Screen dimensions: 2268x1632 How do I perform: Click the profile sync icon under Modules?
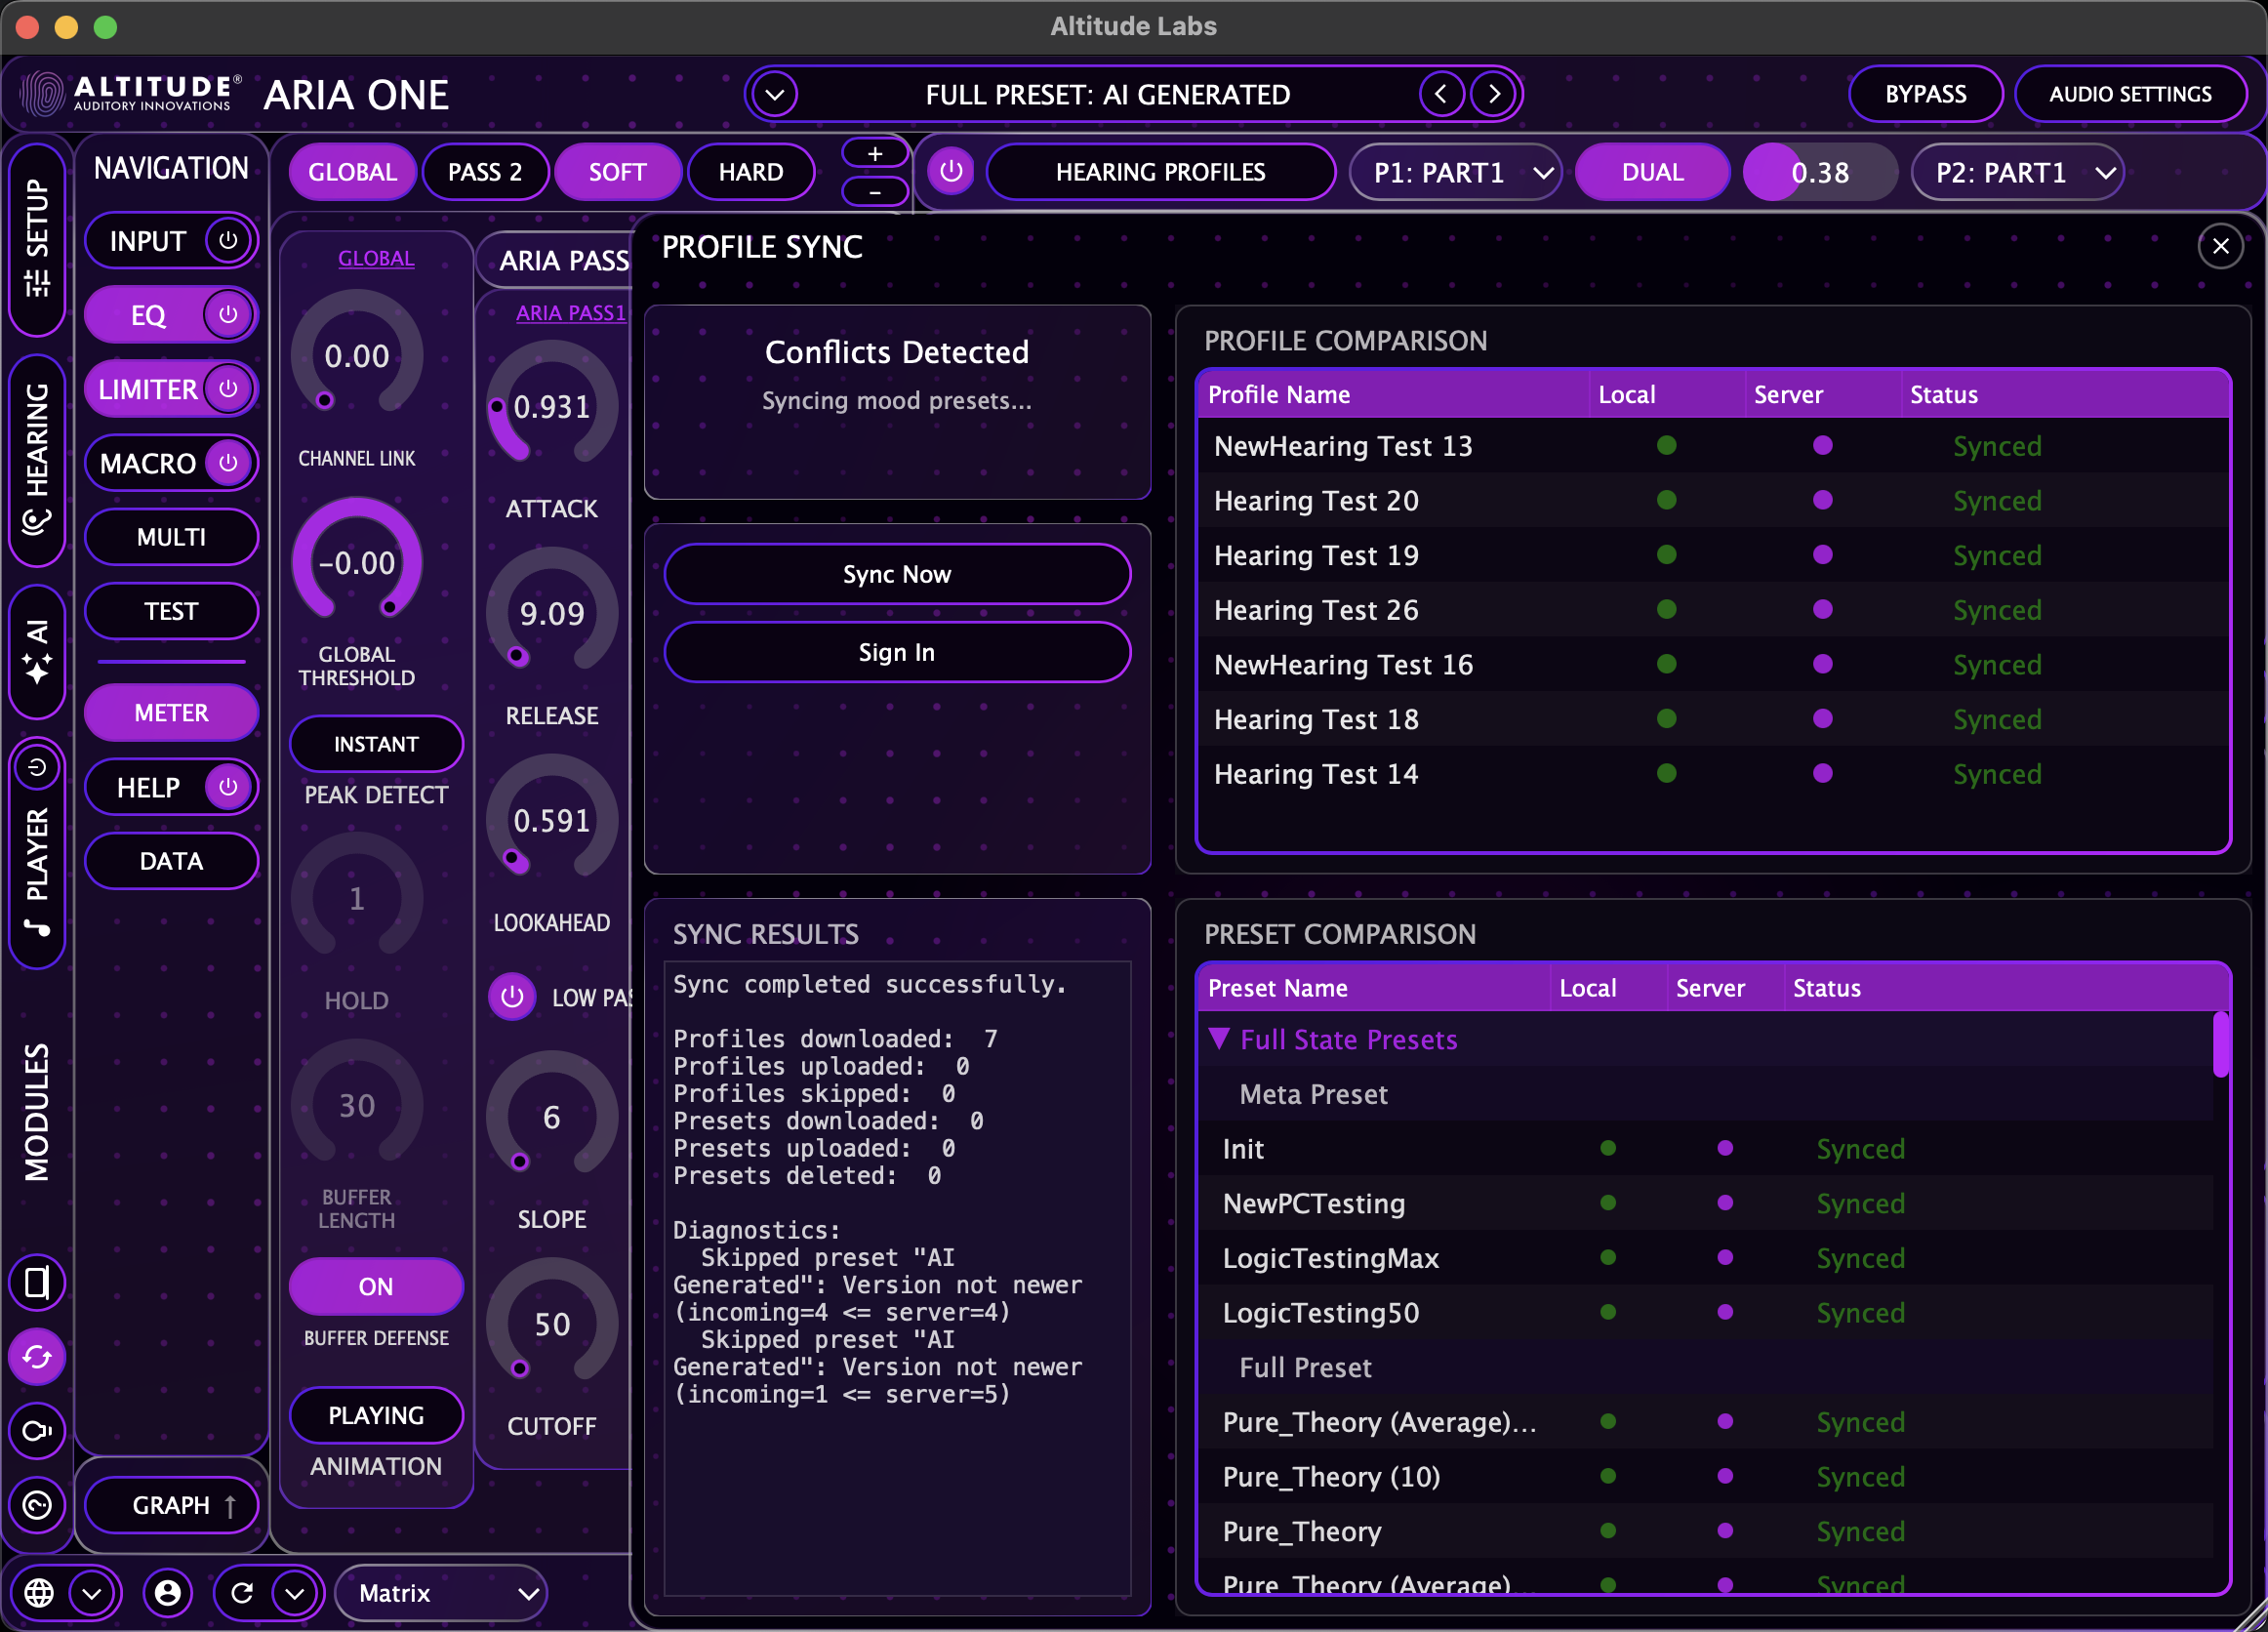click(x=38, y=1356)
